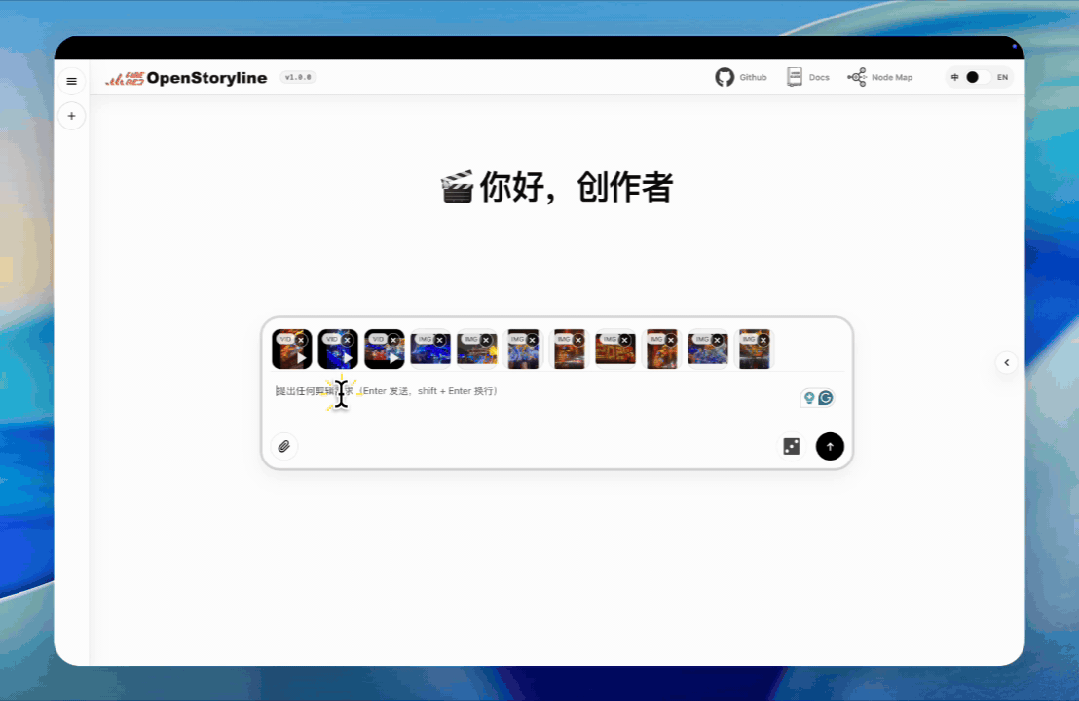1079x701 pixels.
Task: Click the paperclip attach file icon
Action: 284,446
